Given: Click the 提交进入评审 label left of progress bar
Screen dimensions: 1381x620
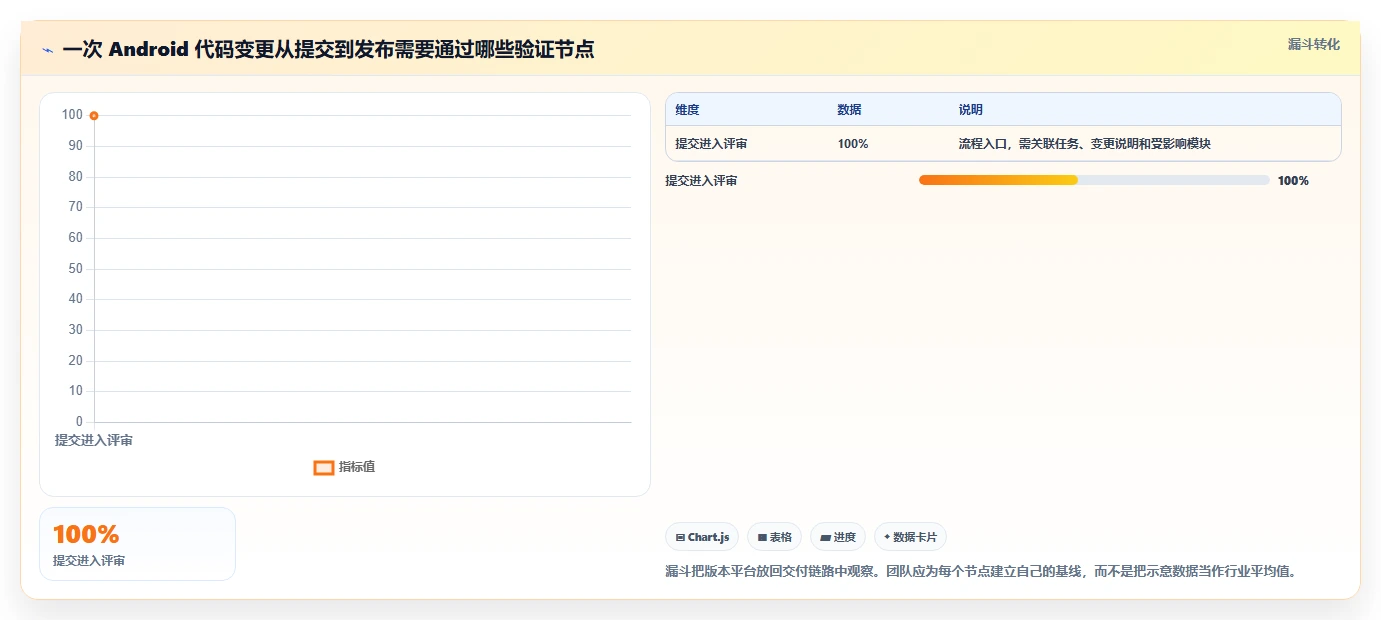Looking at the screenshot, I should (x=701, y=181).
